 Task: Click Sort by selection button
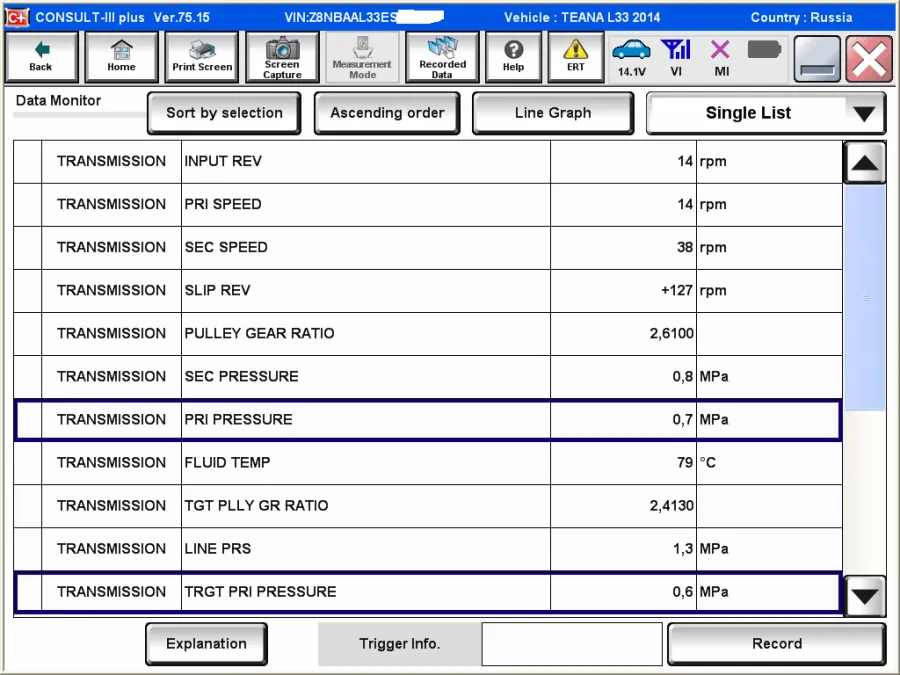tap(224, 112)
